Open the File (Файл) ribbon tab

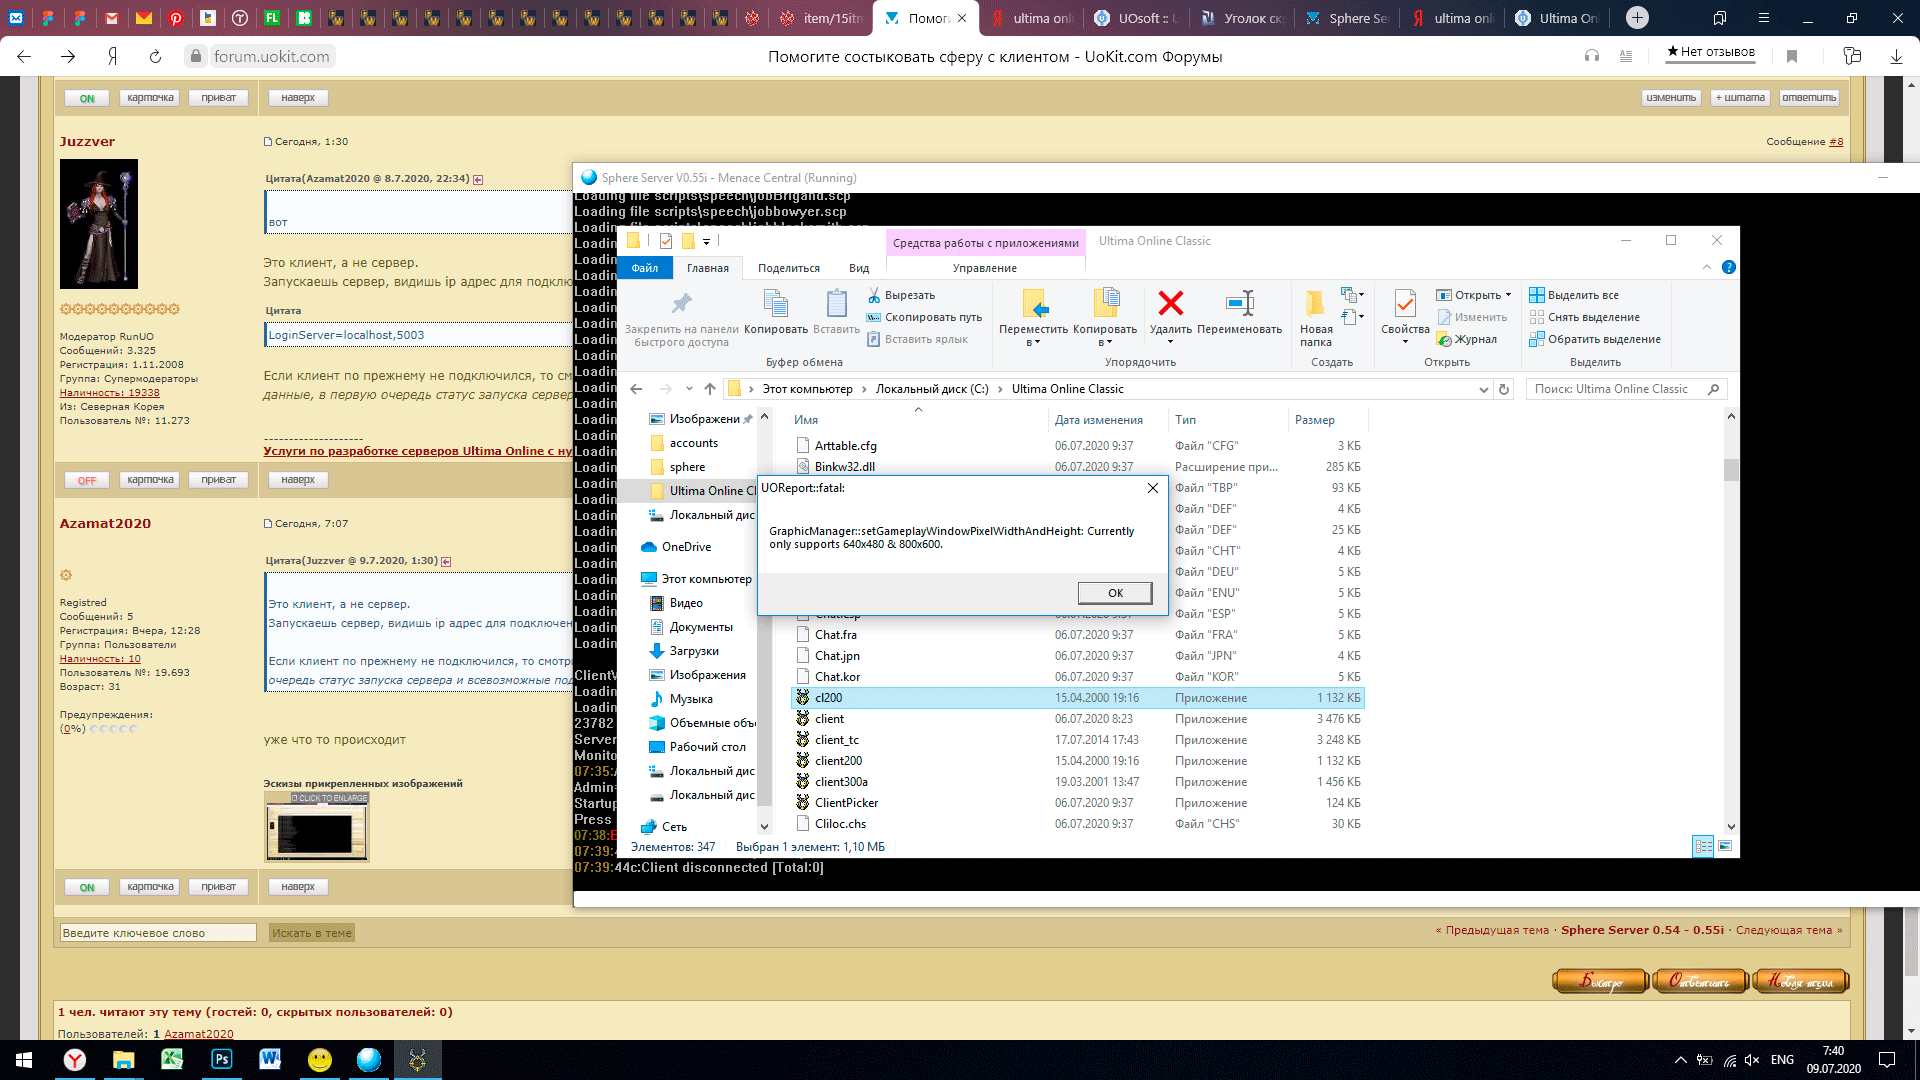pos(644,268)
